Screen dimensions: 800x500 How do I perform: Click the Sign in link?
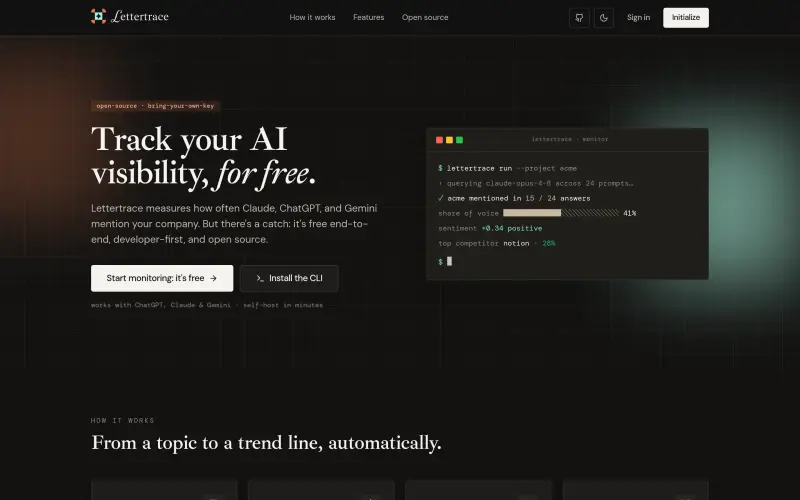[x=638, y=17]
